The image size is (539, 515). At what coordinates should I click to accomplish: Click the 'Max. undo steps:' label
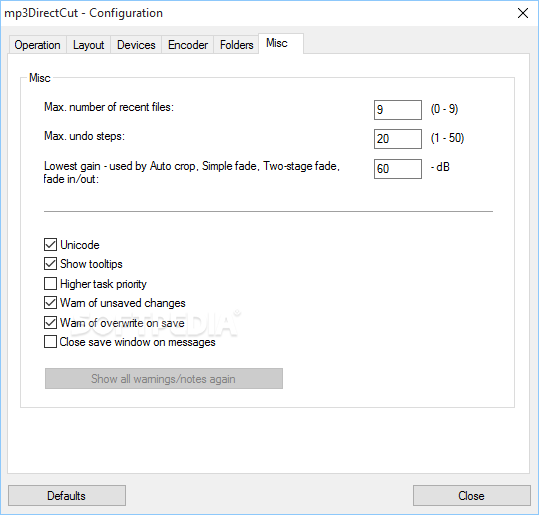point(84,136)
